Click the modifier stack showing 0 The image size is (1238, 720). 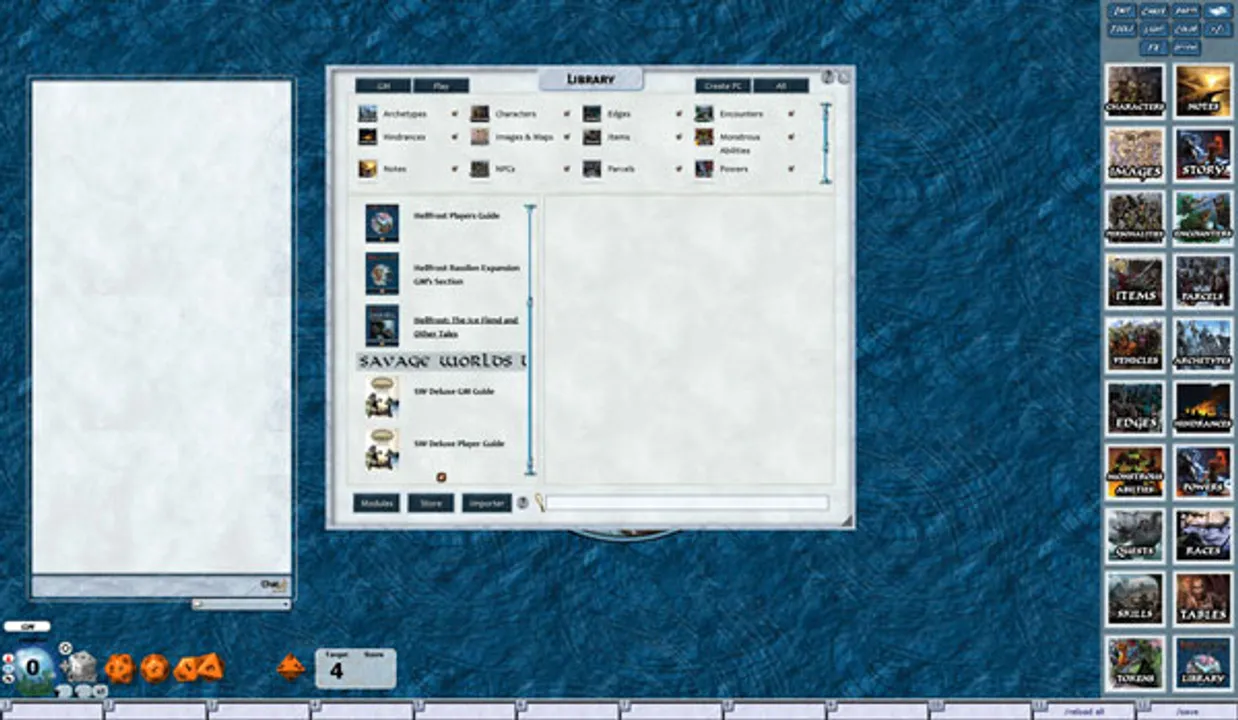pyautogui.click(x=33, y=667)
